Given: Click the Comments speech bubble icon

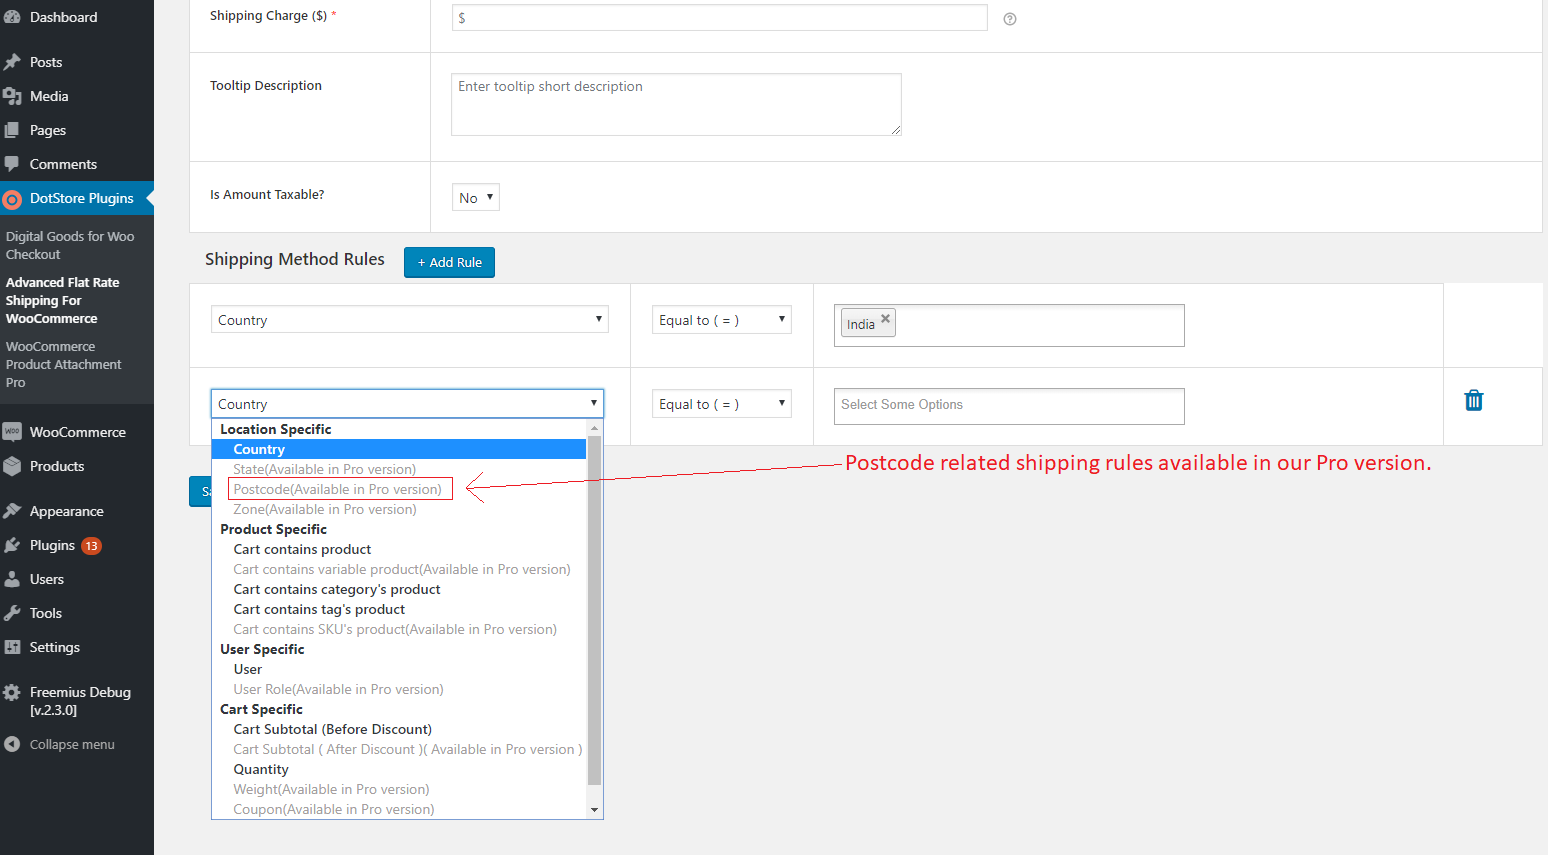Looking at the screenshot, I should pyautogui.click(x=12, y=164).
